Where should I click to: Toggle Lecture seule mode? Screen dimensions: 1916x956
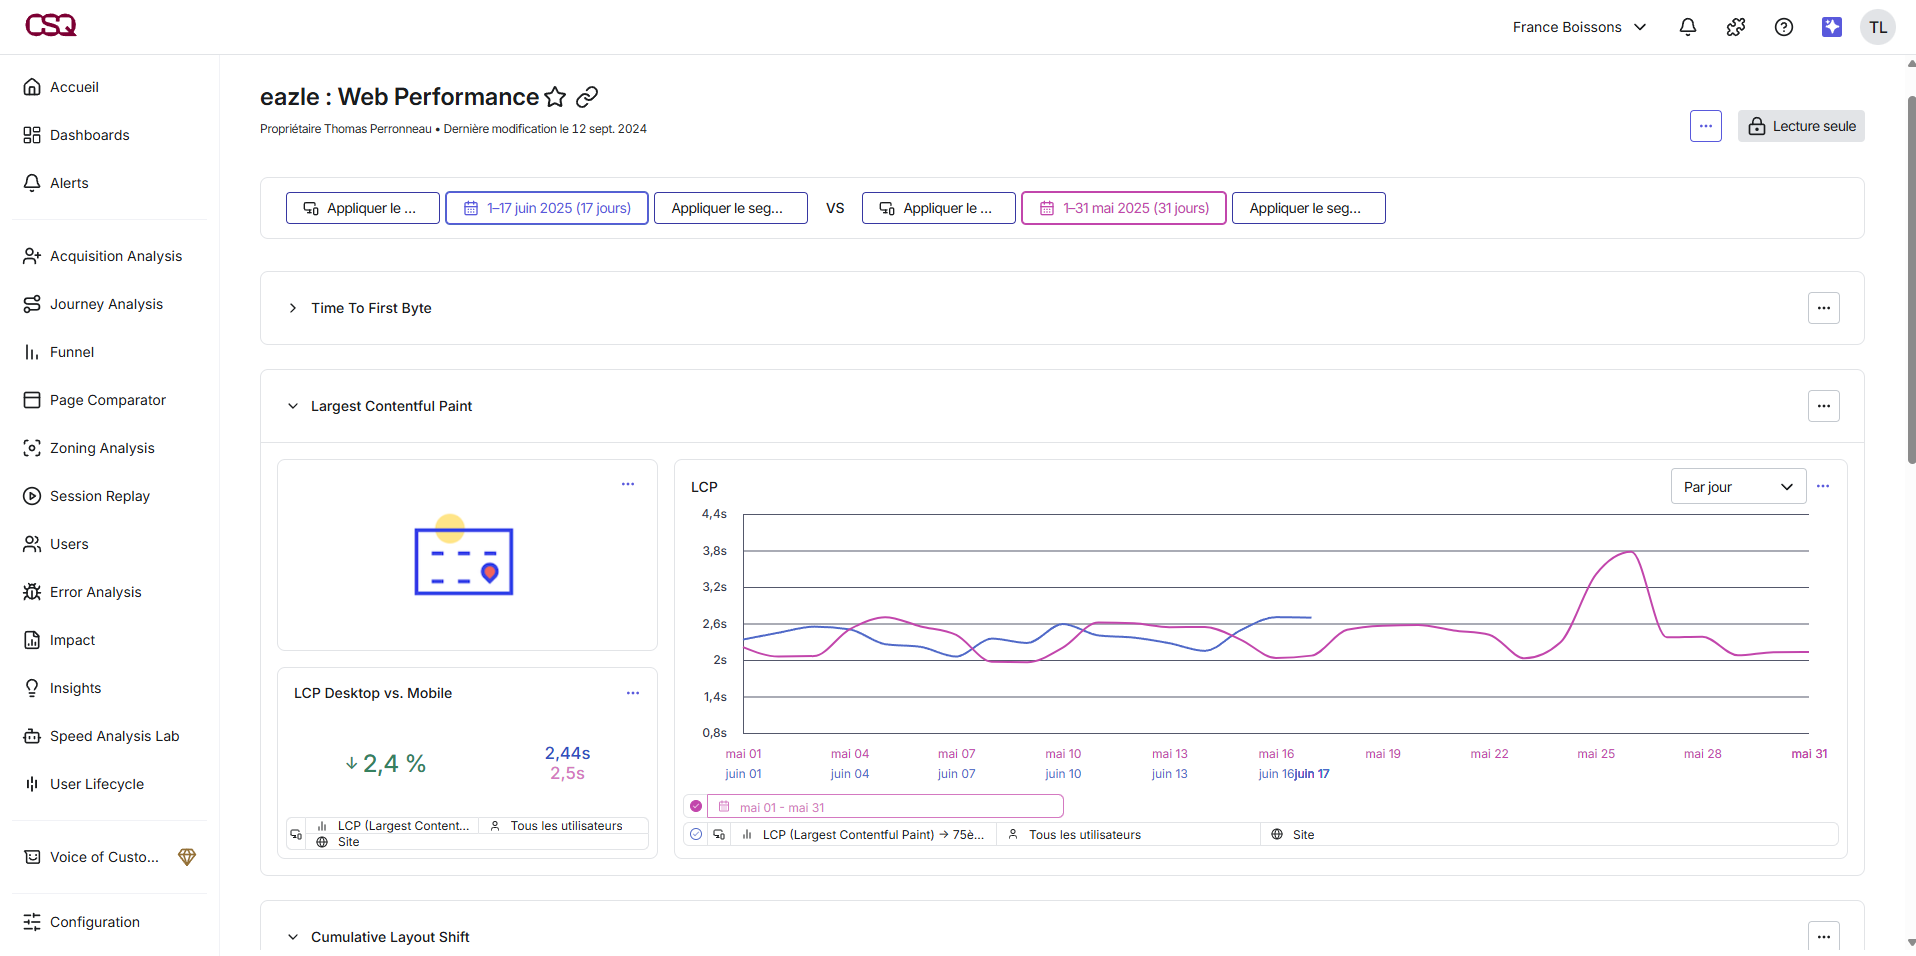(1800, 126)
